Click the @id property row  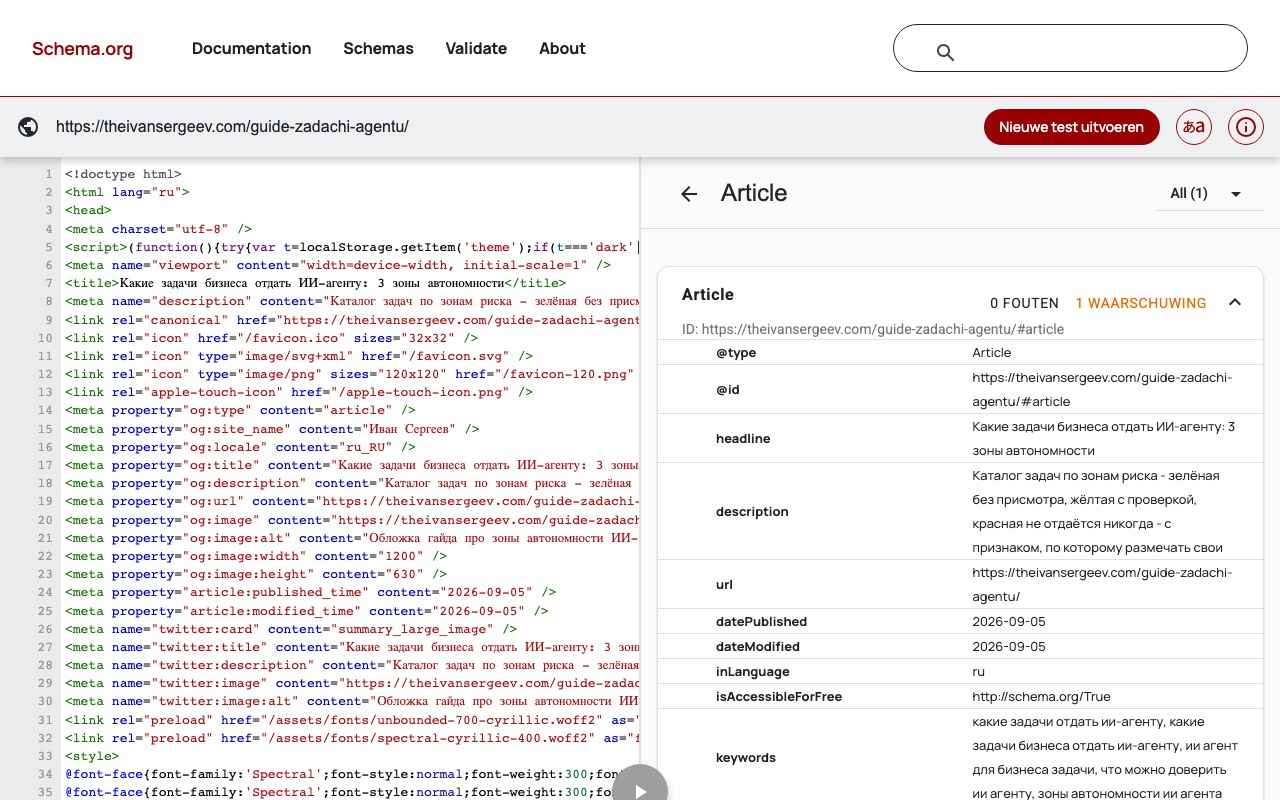coord(960,389)
